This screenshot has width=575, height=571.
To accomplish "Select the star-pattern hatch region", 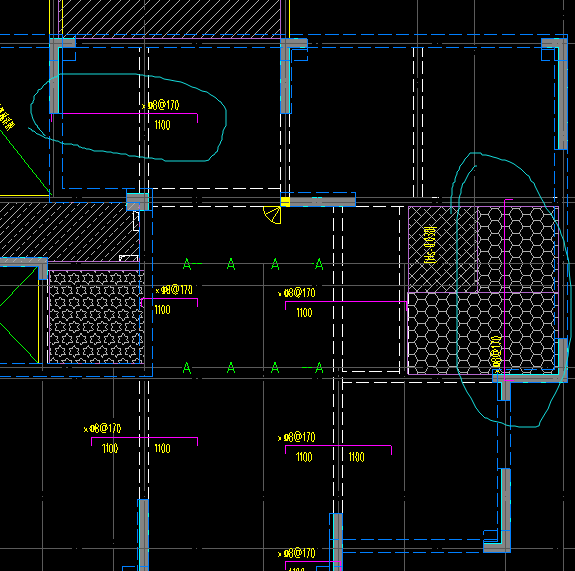I will click(95, 317).
